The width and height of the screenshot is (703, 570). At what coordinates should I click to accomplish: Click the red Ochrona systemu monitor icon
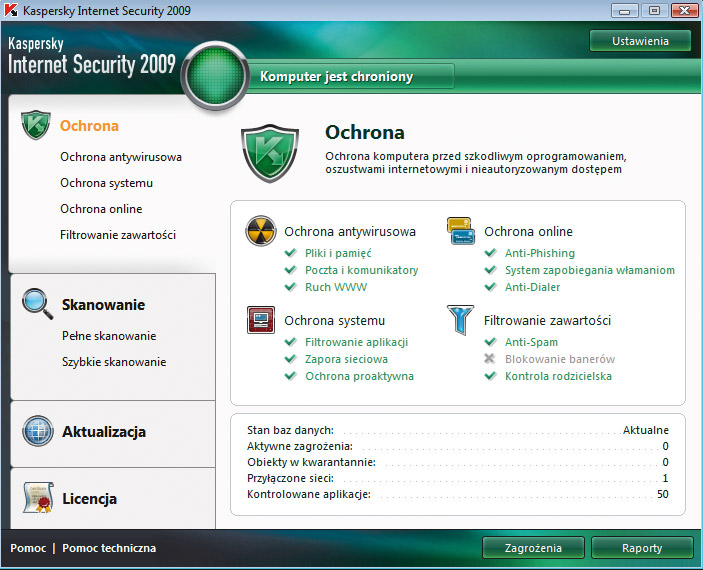[x=261, y=320]
